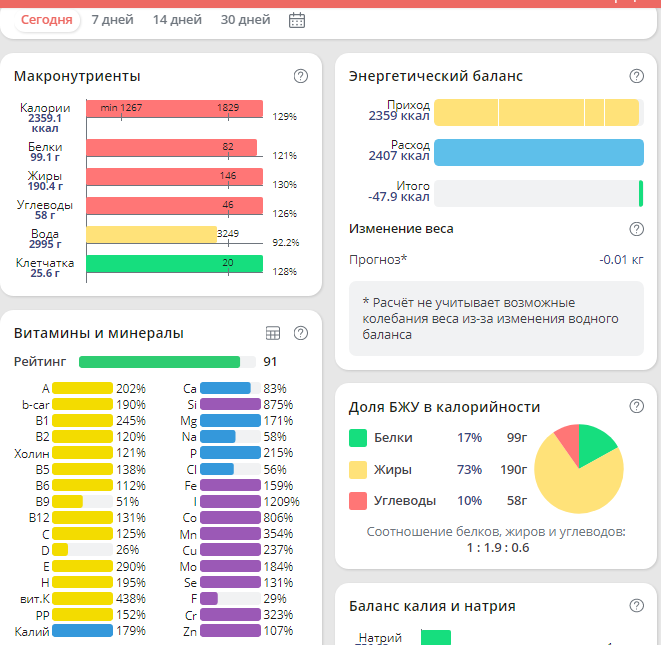Click the blue Расход energy bar
This screenshot has height=645, width=661.
point(538,152)
